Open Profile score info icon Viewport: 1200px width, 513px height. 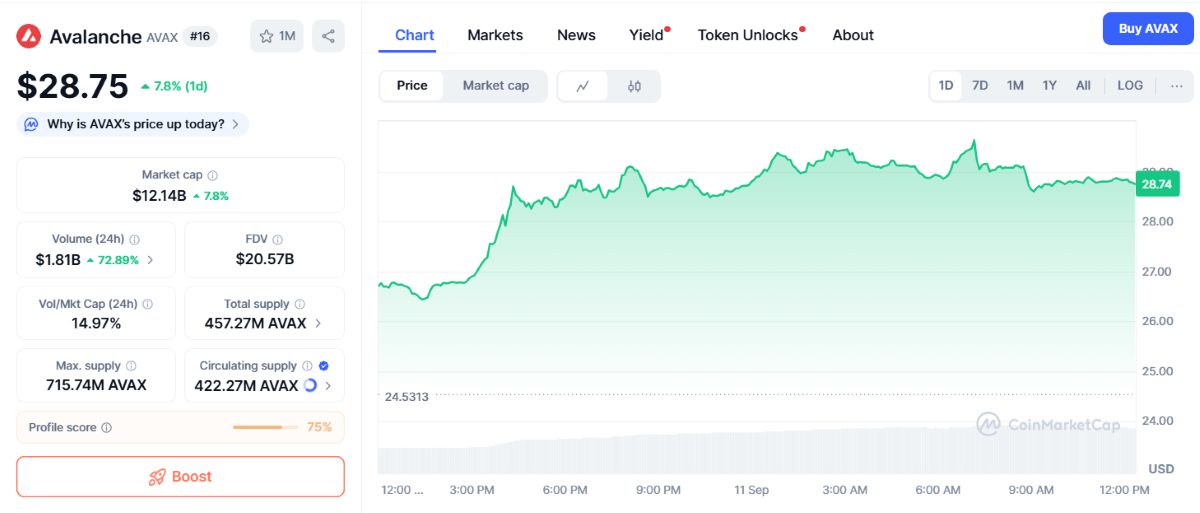coord(107,428)
